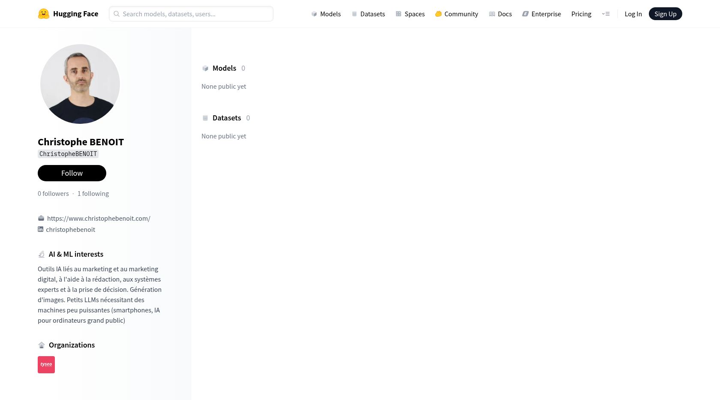Open the christophebenoit LinkedIn link
This screenshot has height=400, width=720.
click(70, 230)
